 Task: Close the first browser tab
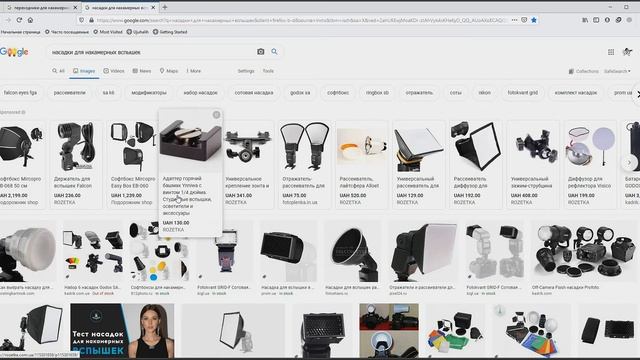(x=75, y=7)
